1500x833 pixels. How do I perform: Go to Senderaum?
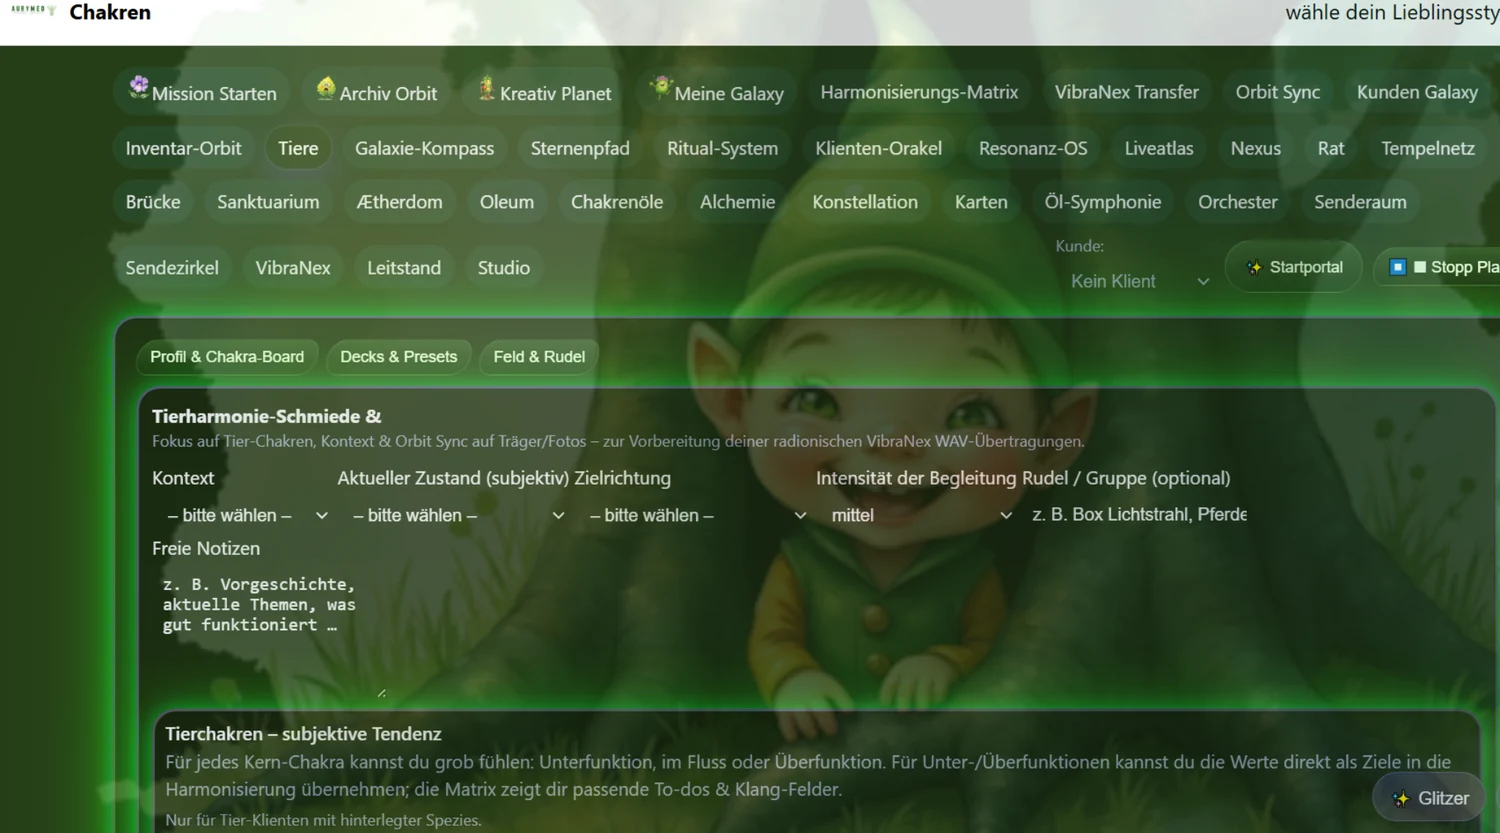click(1360, 202)
